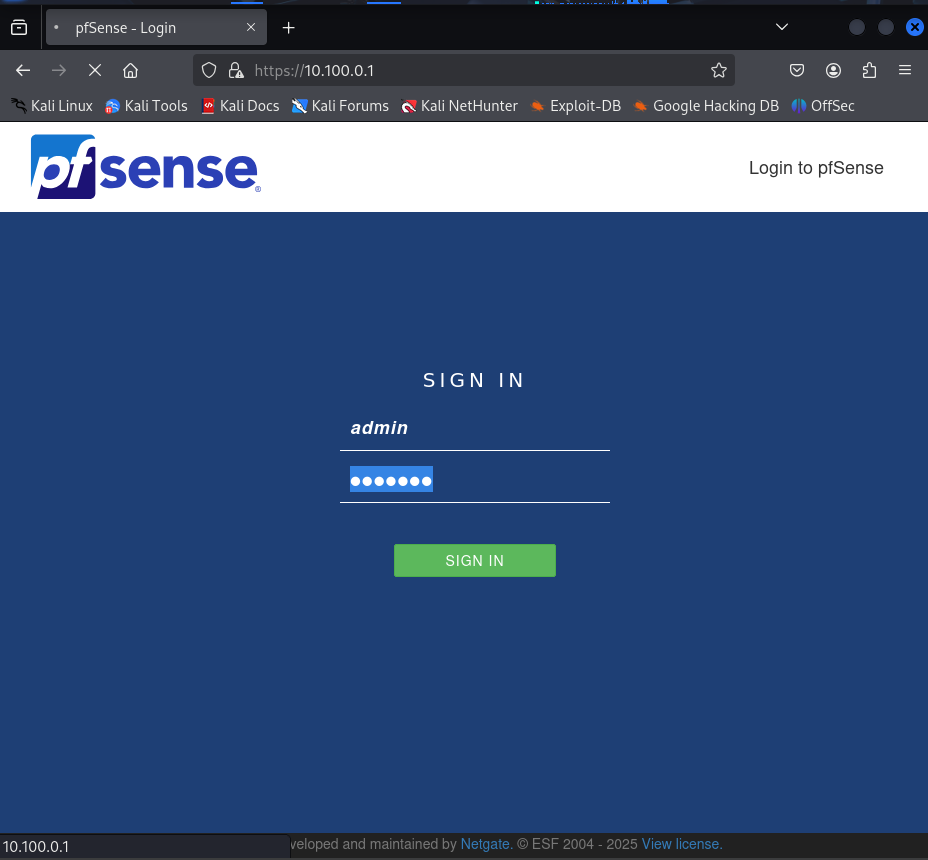This screenshot has height=860, width=928.
Task: Stop loading the page with the X button
Action: point(95,70)
